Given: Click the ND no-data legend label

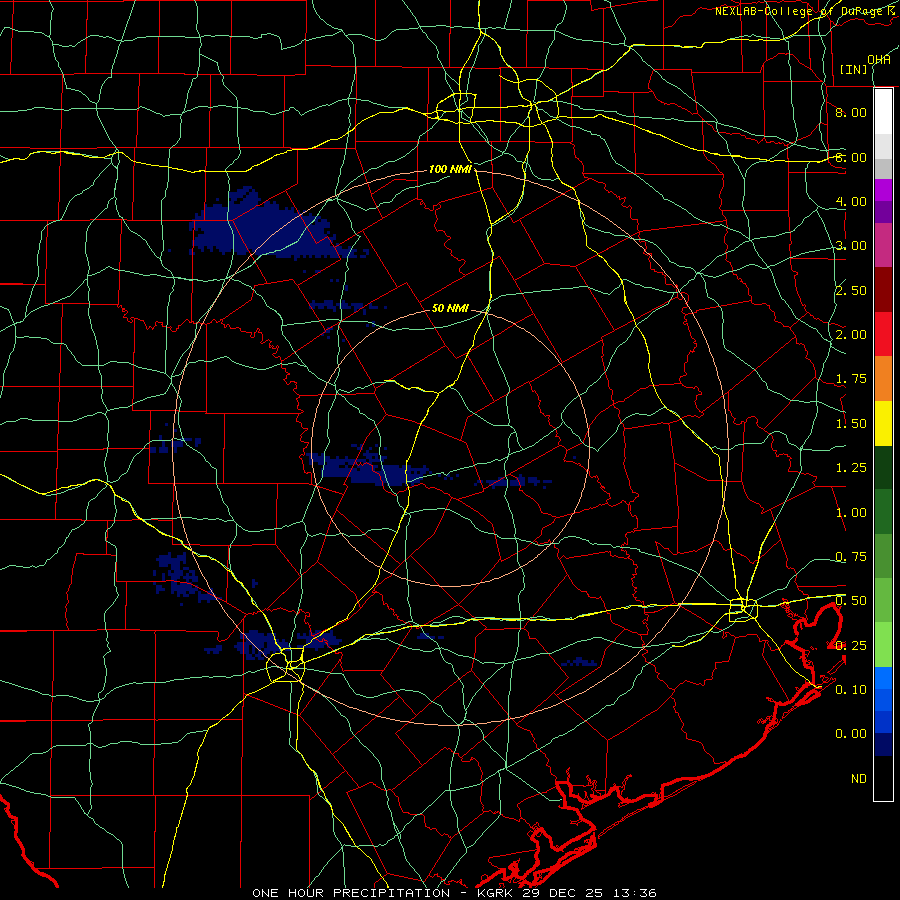Looking at the screenshot, I should coord(859,779).
